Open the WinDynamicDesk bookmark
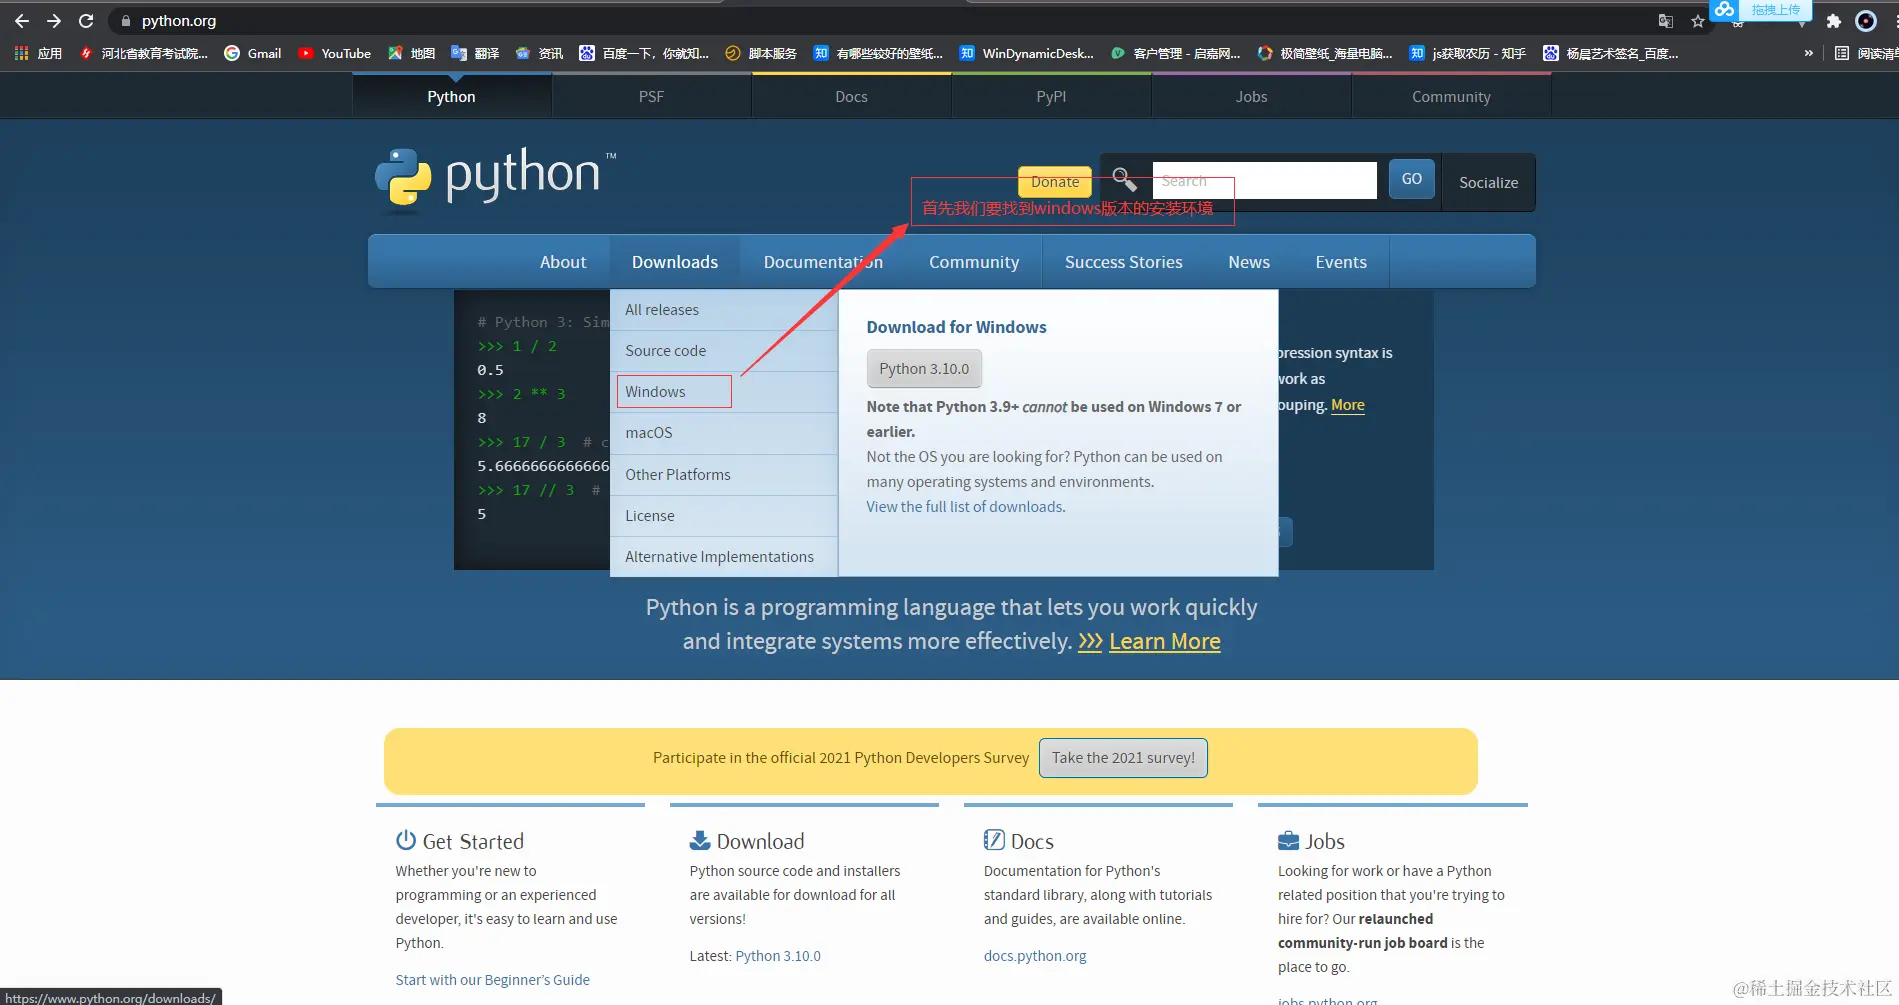Screen dimensions: 1899x1005 (1027, 53)
